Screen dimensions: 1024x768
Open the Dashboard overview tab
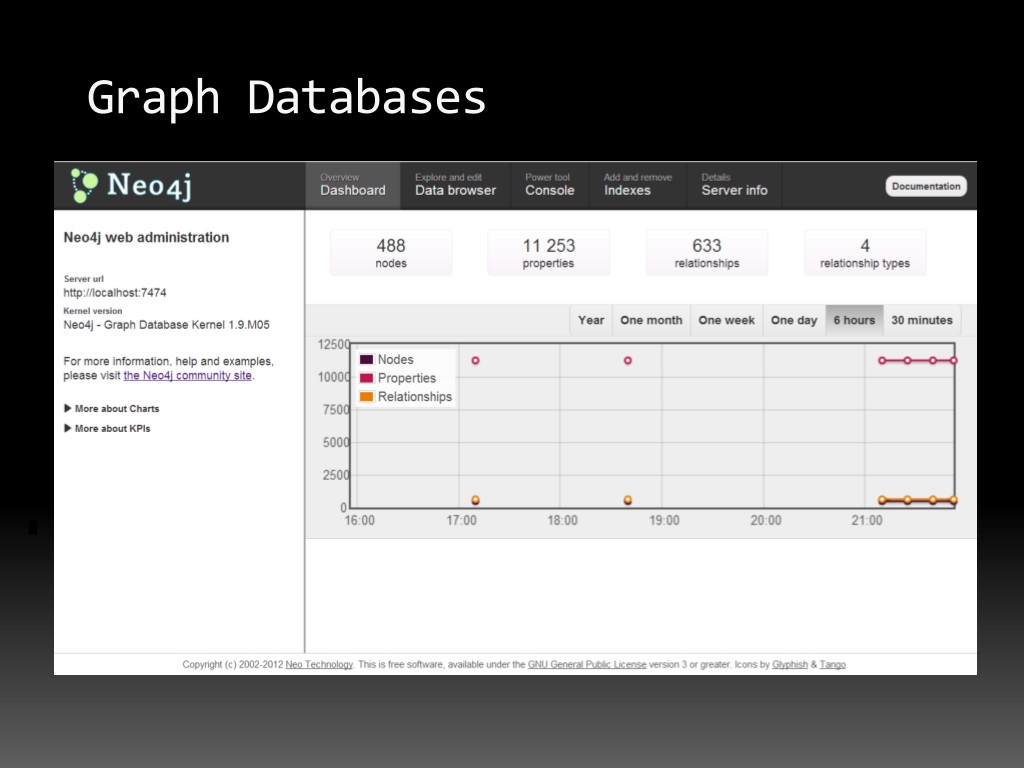coord(352,185)
